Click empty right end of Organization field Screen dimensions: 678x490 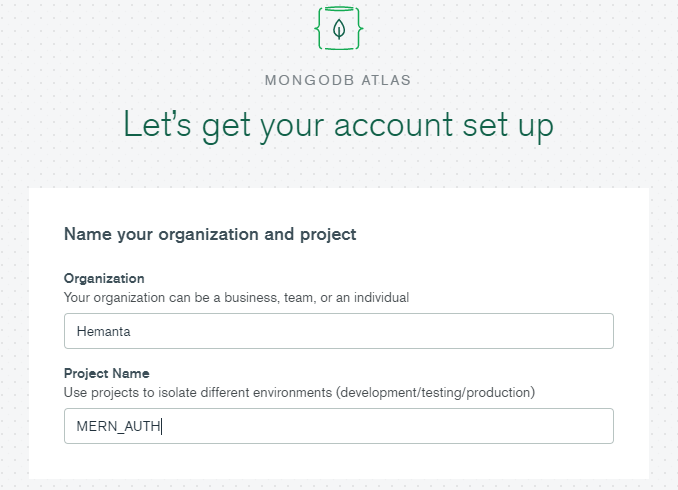pos(560,331)
